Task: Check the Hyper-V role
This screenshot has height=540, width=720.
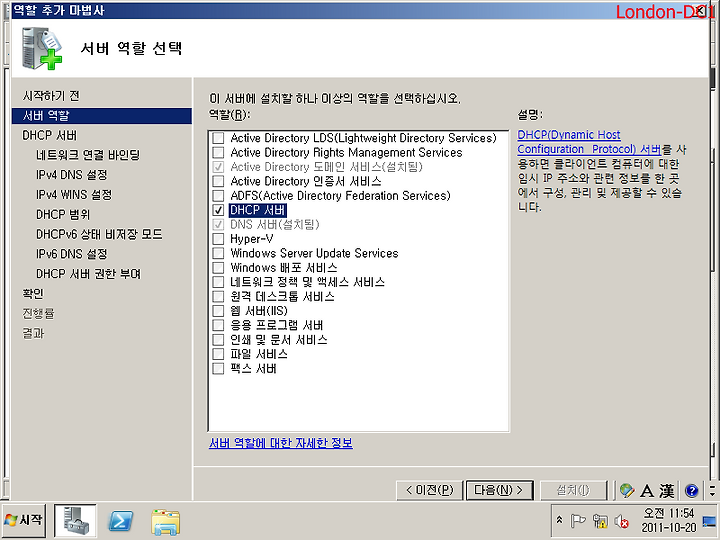Action: tap(218, 239)
